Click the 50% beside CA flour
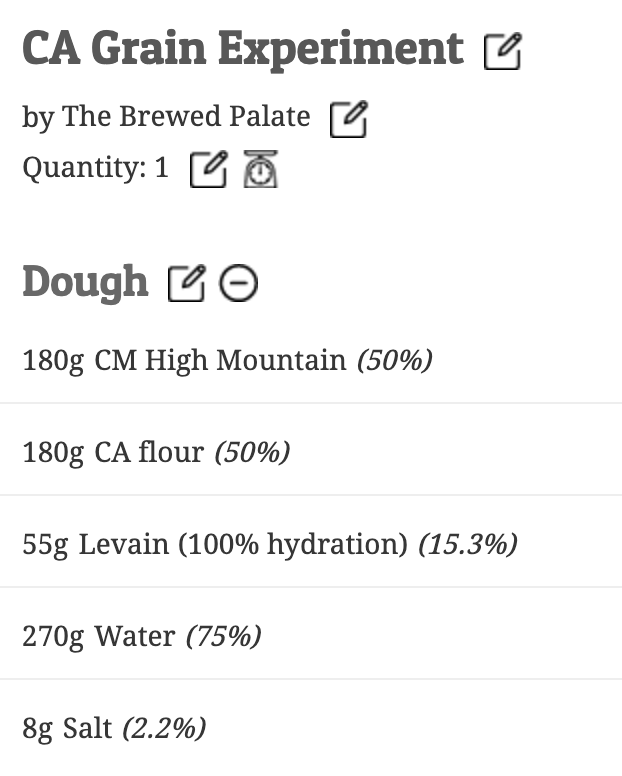622x776 pixels. point(252,452)
